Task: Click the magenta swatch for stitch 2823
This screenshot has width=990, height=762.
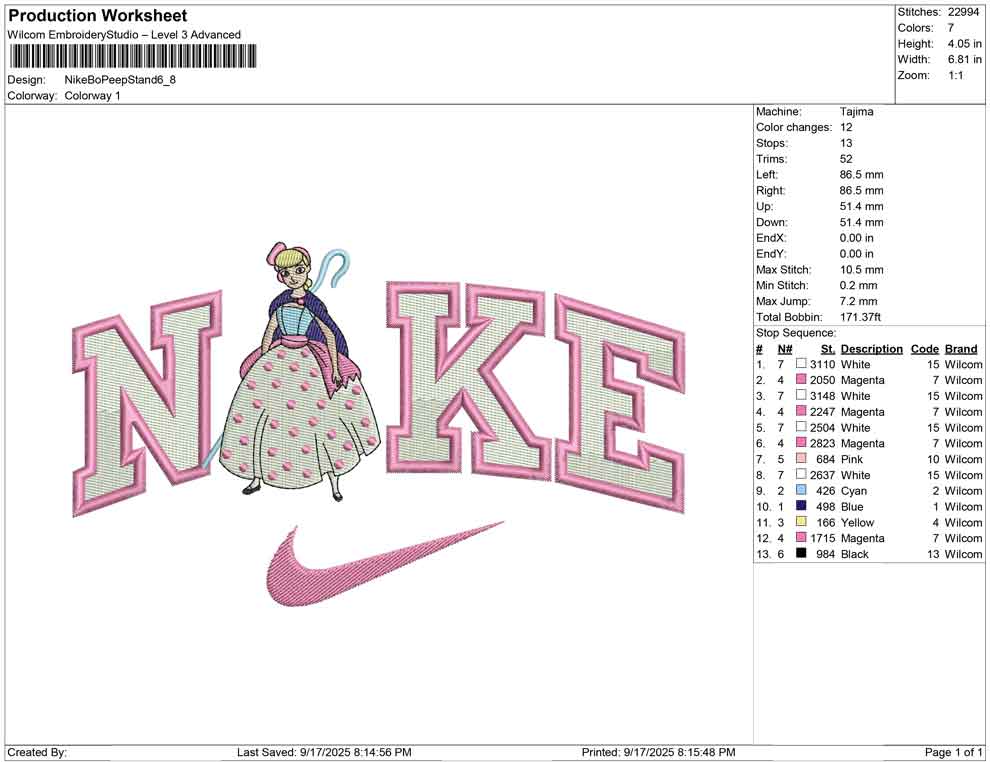Action: pos(801,443)
